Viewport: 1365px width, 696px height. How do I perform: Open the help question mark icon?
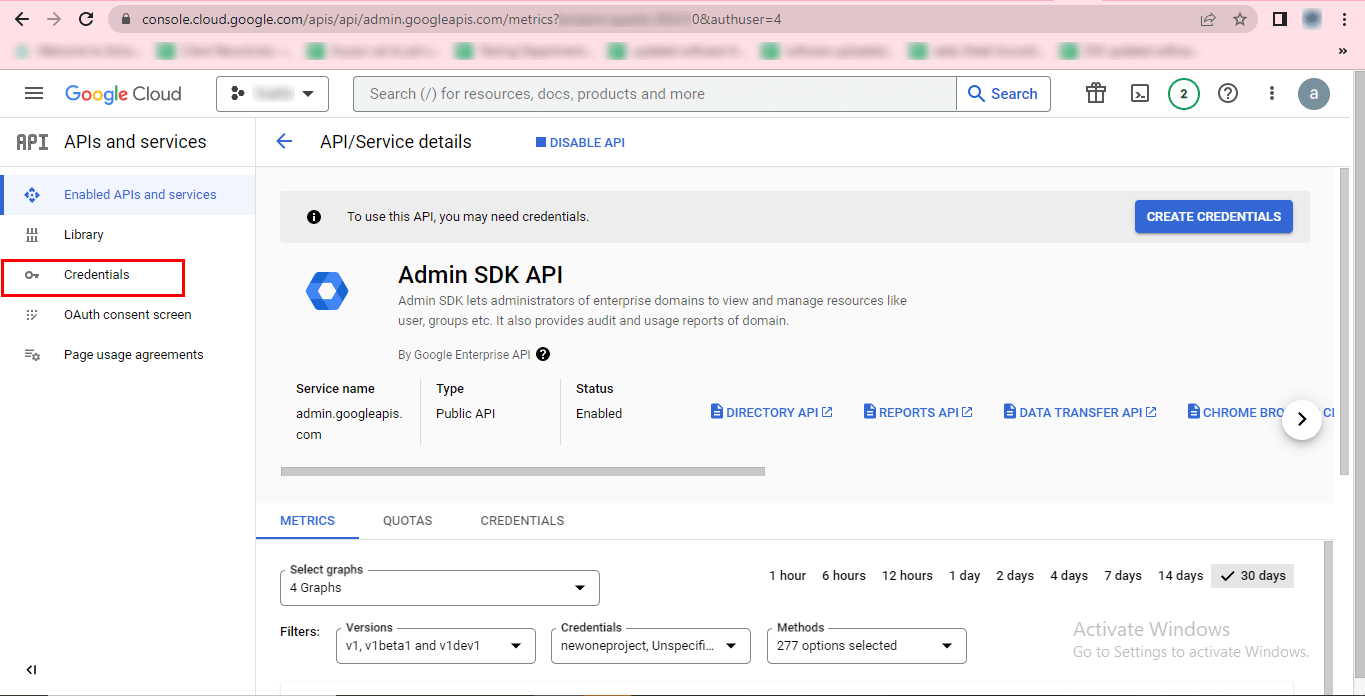pyautogui.click(x=1228, y=93)
